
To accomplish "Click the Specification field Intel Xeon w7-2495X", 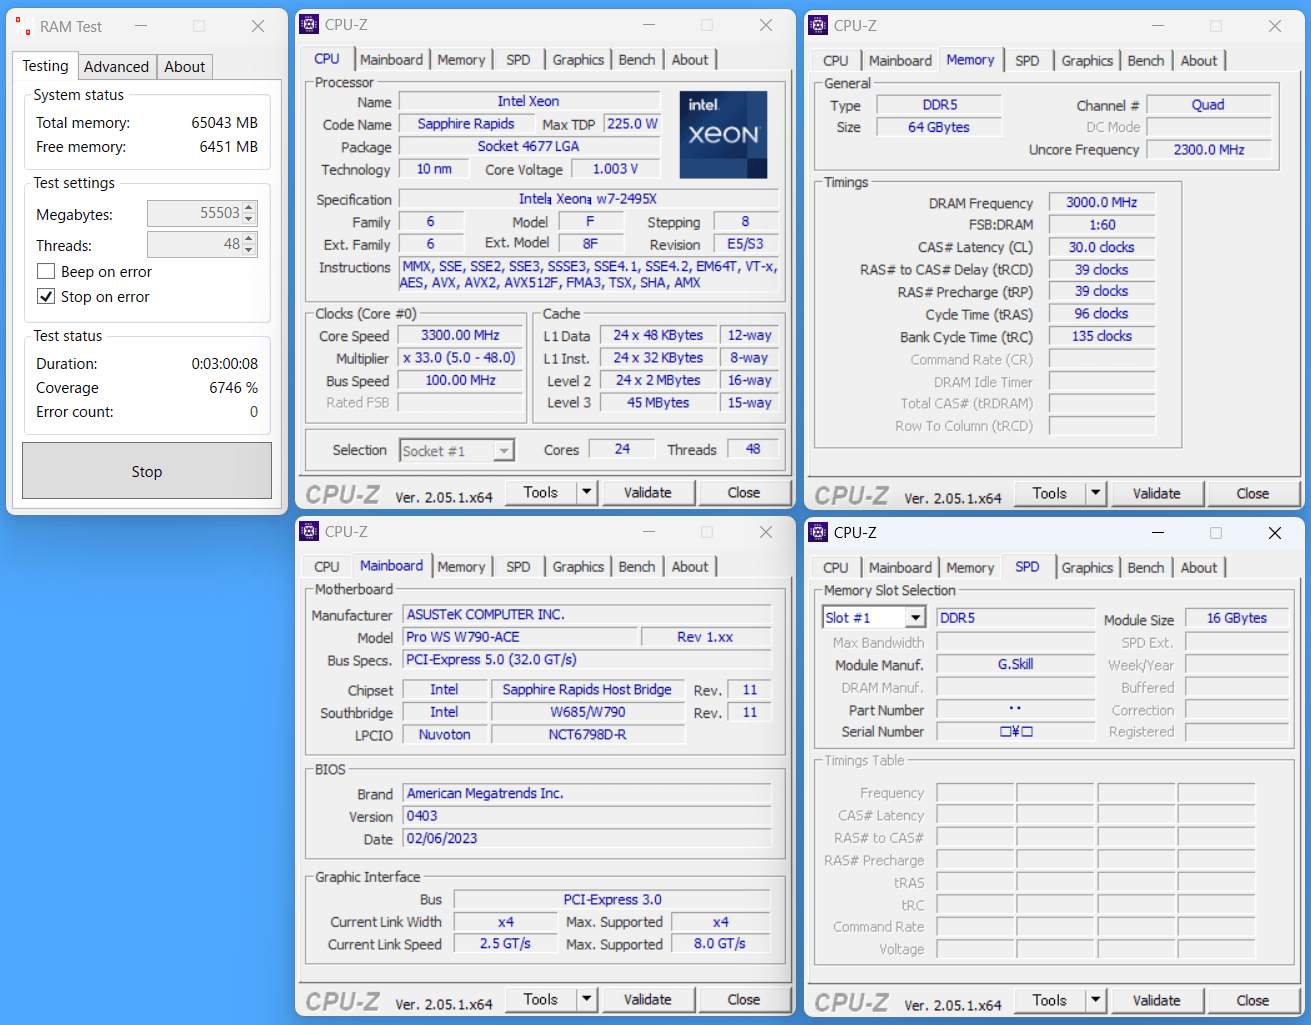I will [x=588, y=199].
